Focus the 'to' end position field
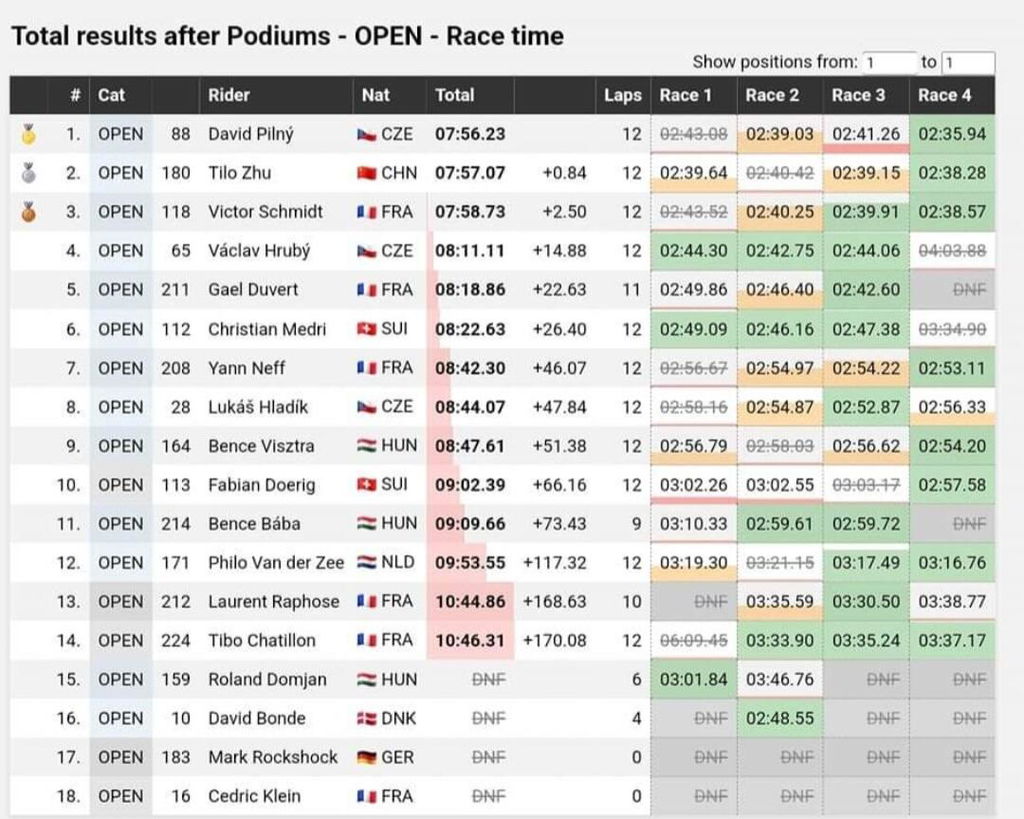Image resolution: width=1024 pixels, height=819 pixels. click(968, 63)
